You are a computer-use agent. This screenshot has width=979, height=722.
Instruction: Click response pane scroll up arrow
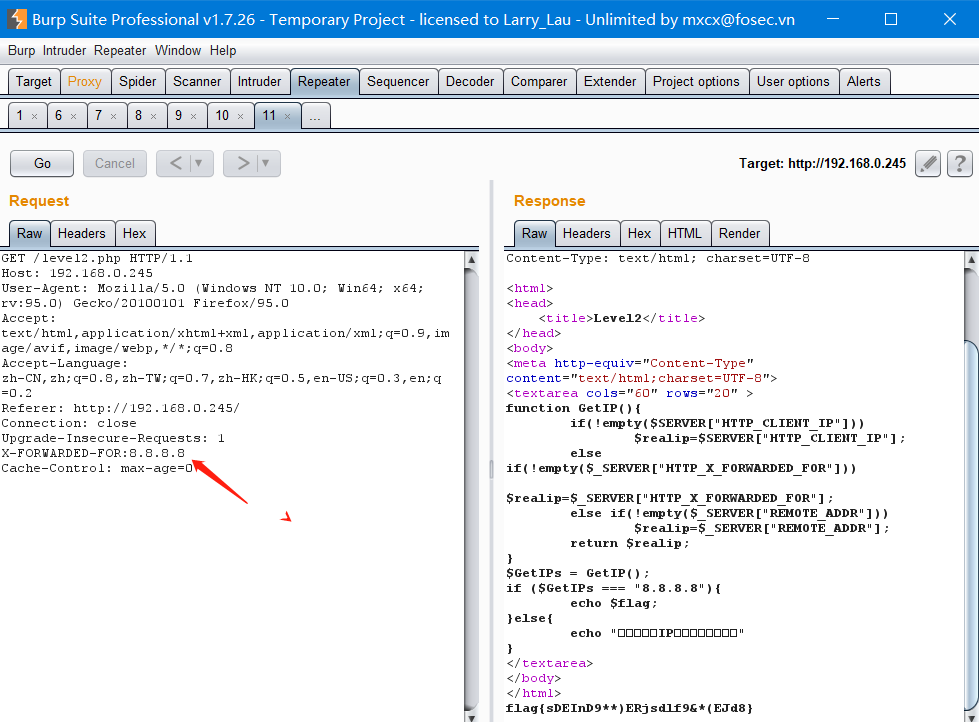coord(972,259)
